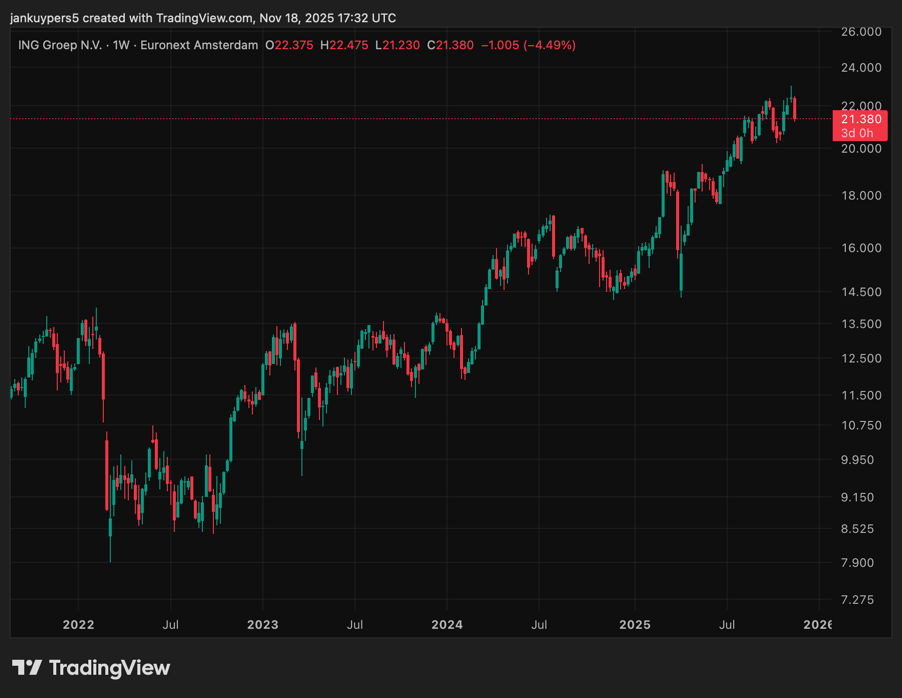Click the 2025 label on time axis
Screen dimensions: 902x698
click(635, 625)
